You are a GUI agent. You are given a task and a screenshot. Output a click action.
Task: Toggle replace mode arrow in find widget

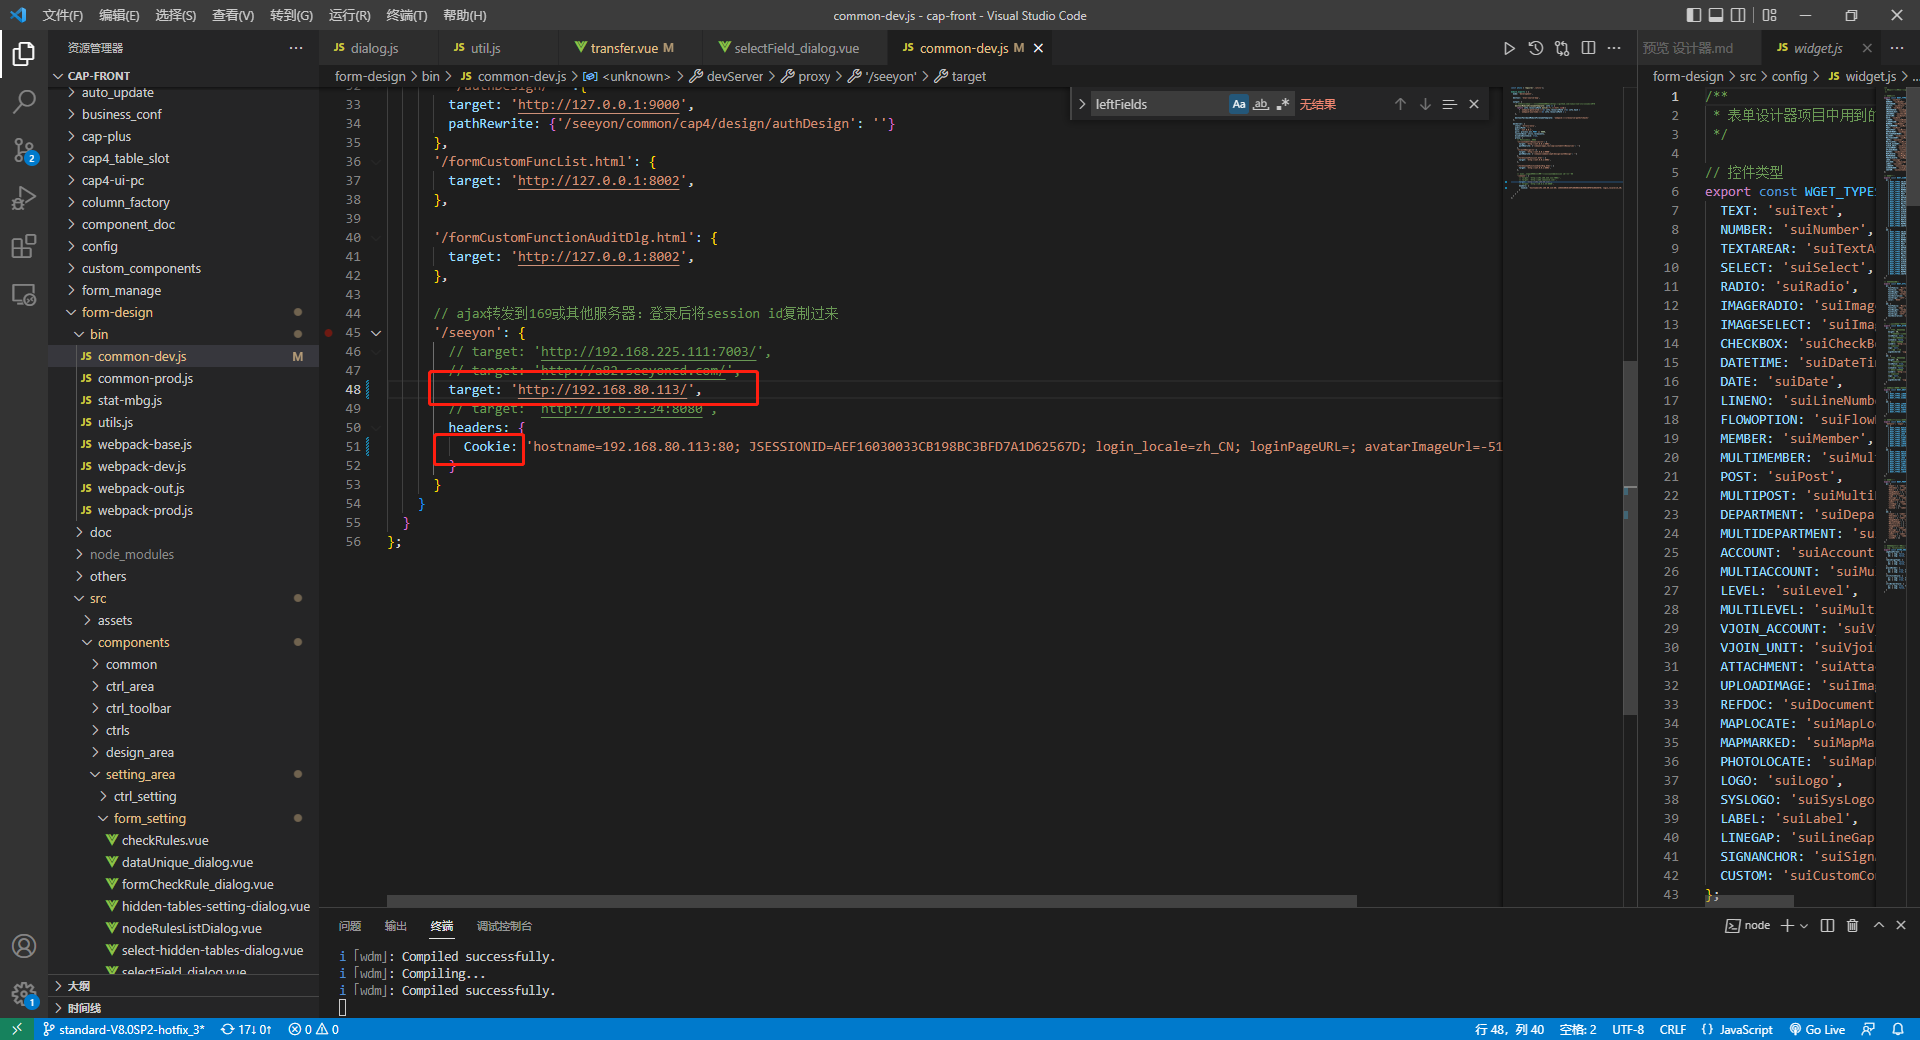[x=1082, y=104]
